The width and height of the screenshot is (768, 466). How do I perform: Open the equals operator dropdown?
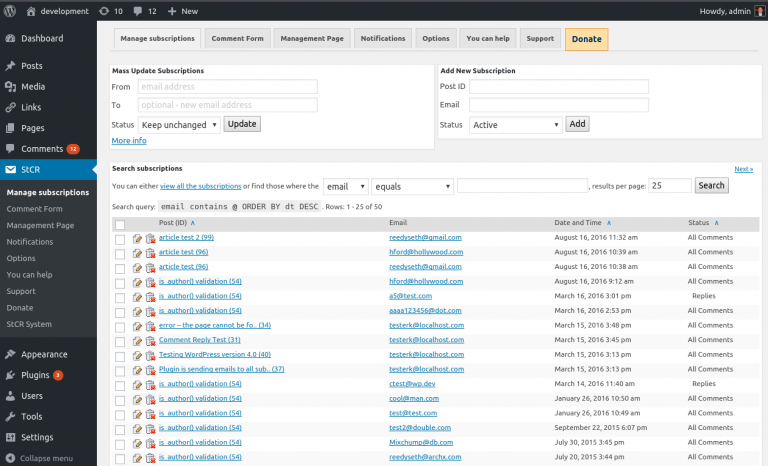point(412,186)
